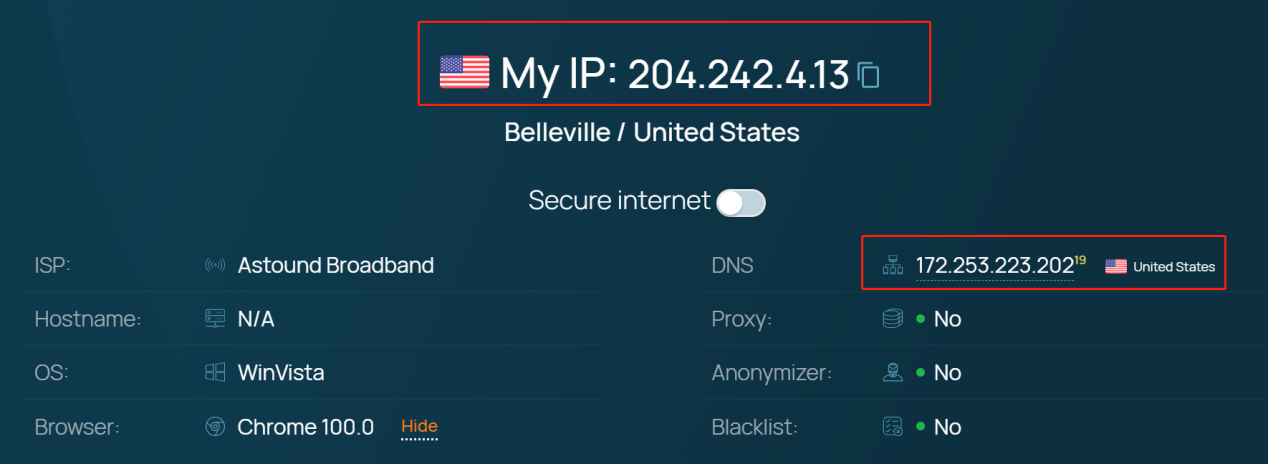Click the Windows OS icon
The image size is (1268, 464).
tap(214, 373)
